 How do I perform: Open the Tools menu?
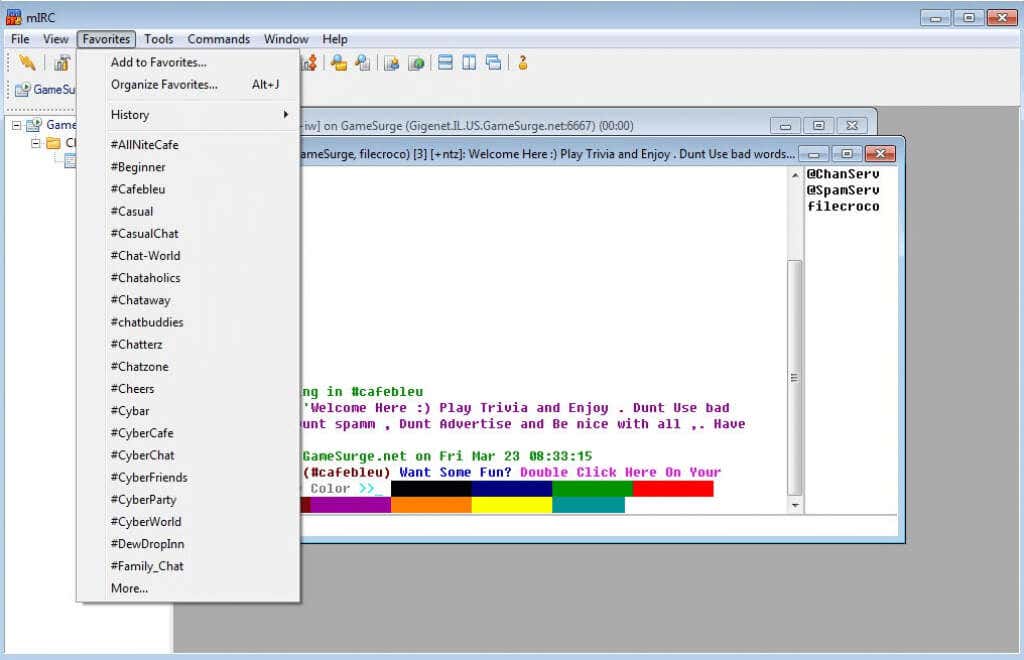pos(158,39)
